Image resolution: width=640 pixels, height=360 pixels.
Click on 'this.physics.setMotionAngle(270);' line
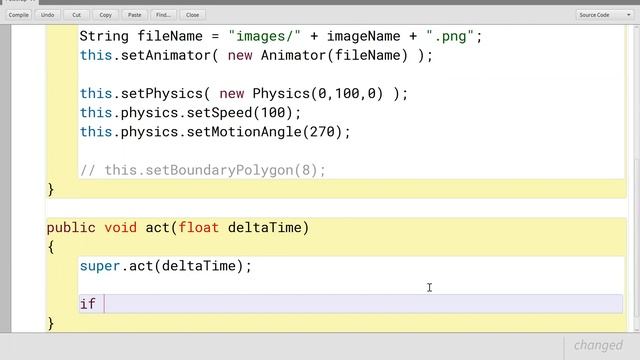pos(215,132)
